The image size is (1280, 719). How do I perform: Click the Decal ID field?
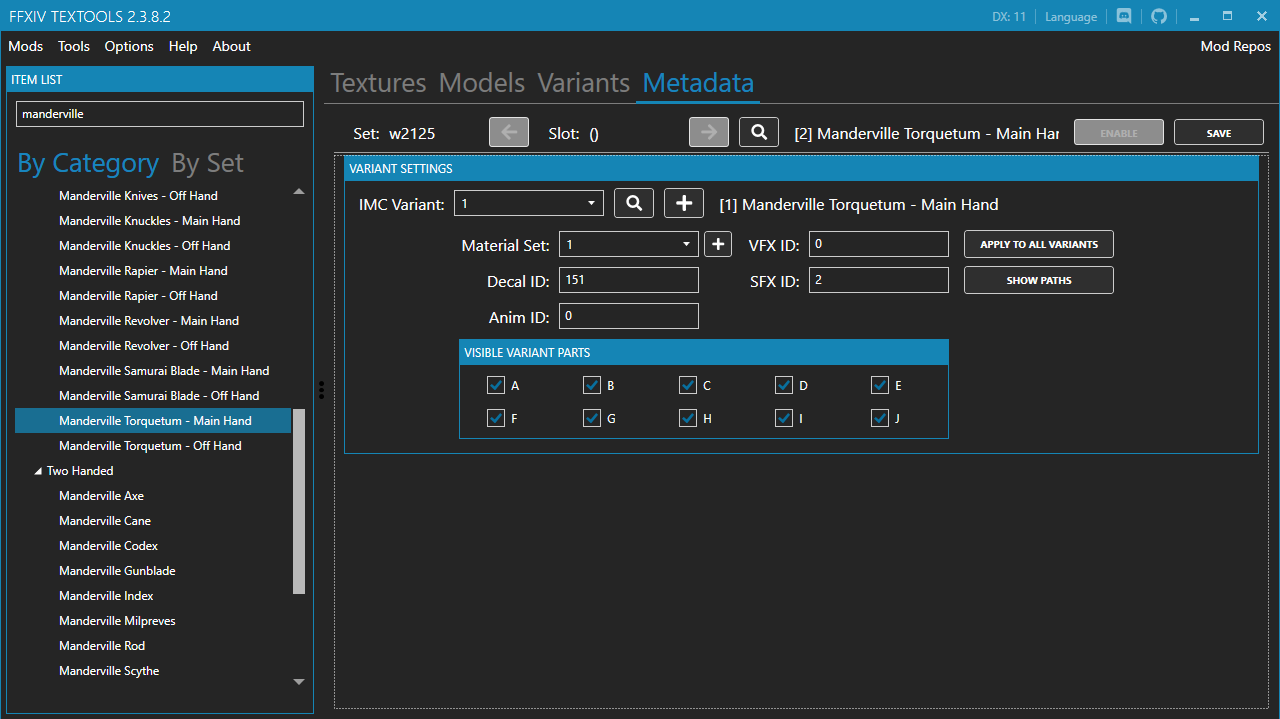[x=629, y=280]
